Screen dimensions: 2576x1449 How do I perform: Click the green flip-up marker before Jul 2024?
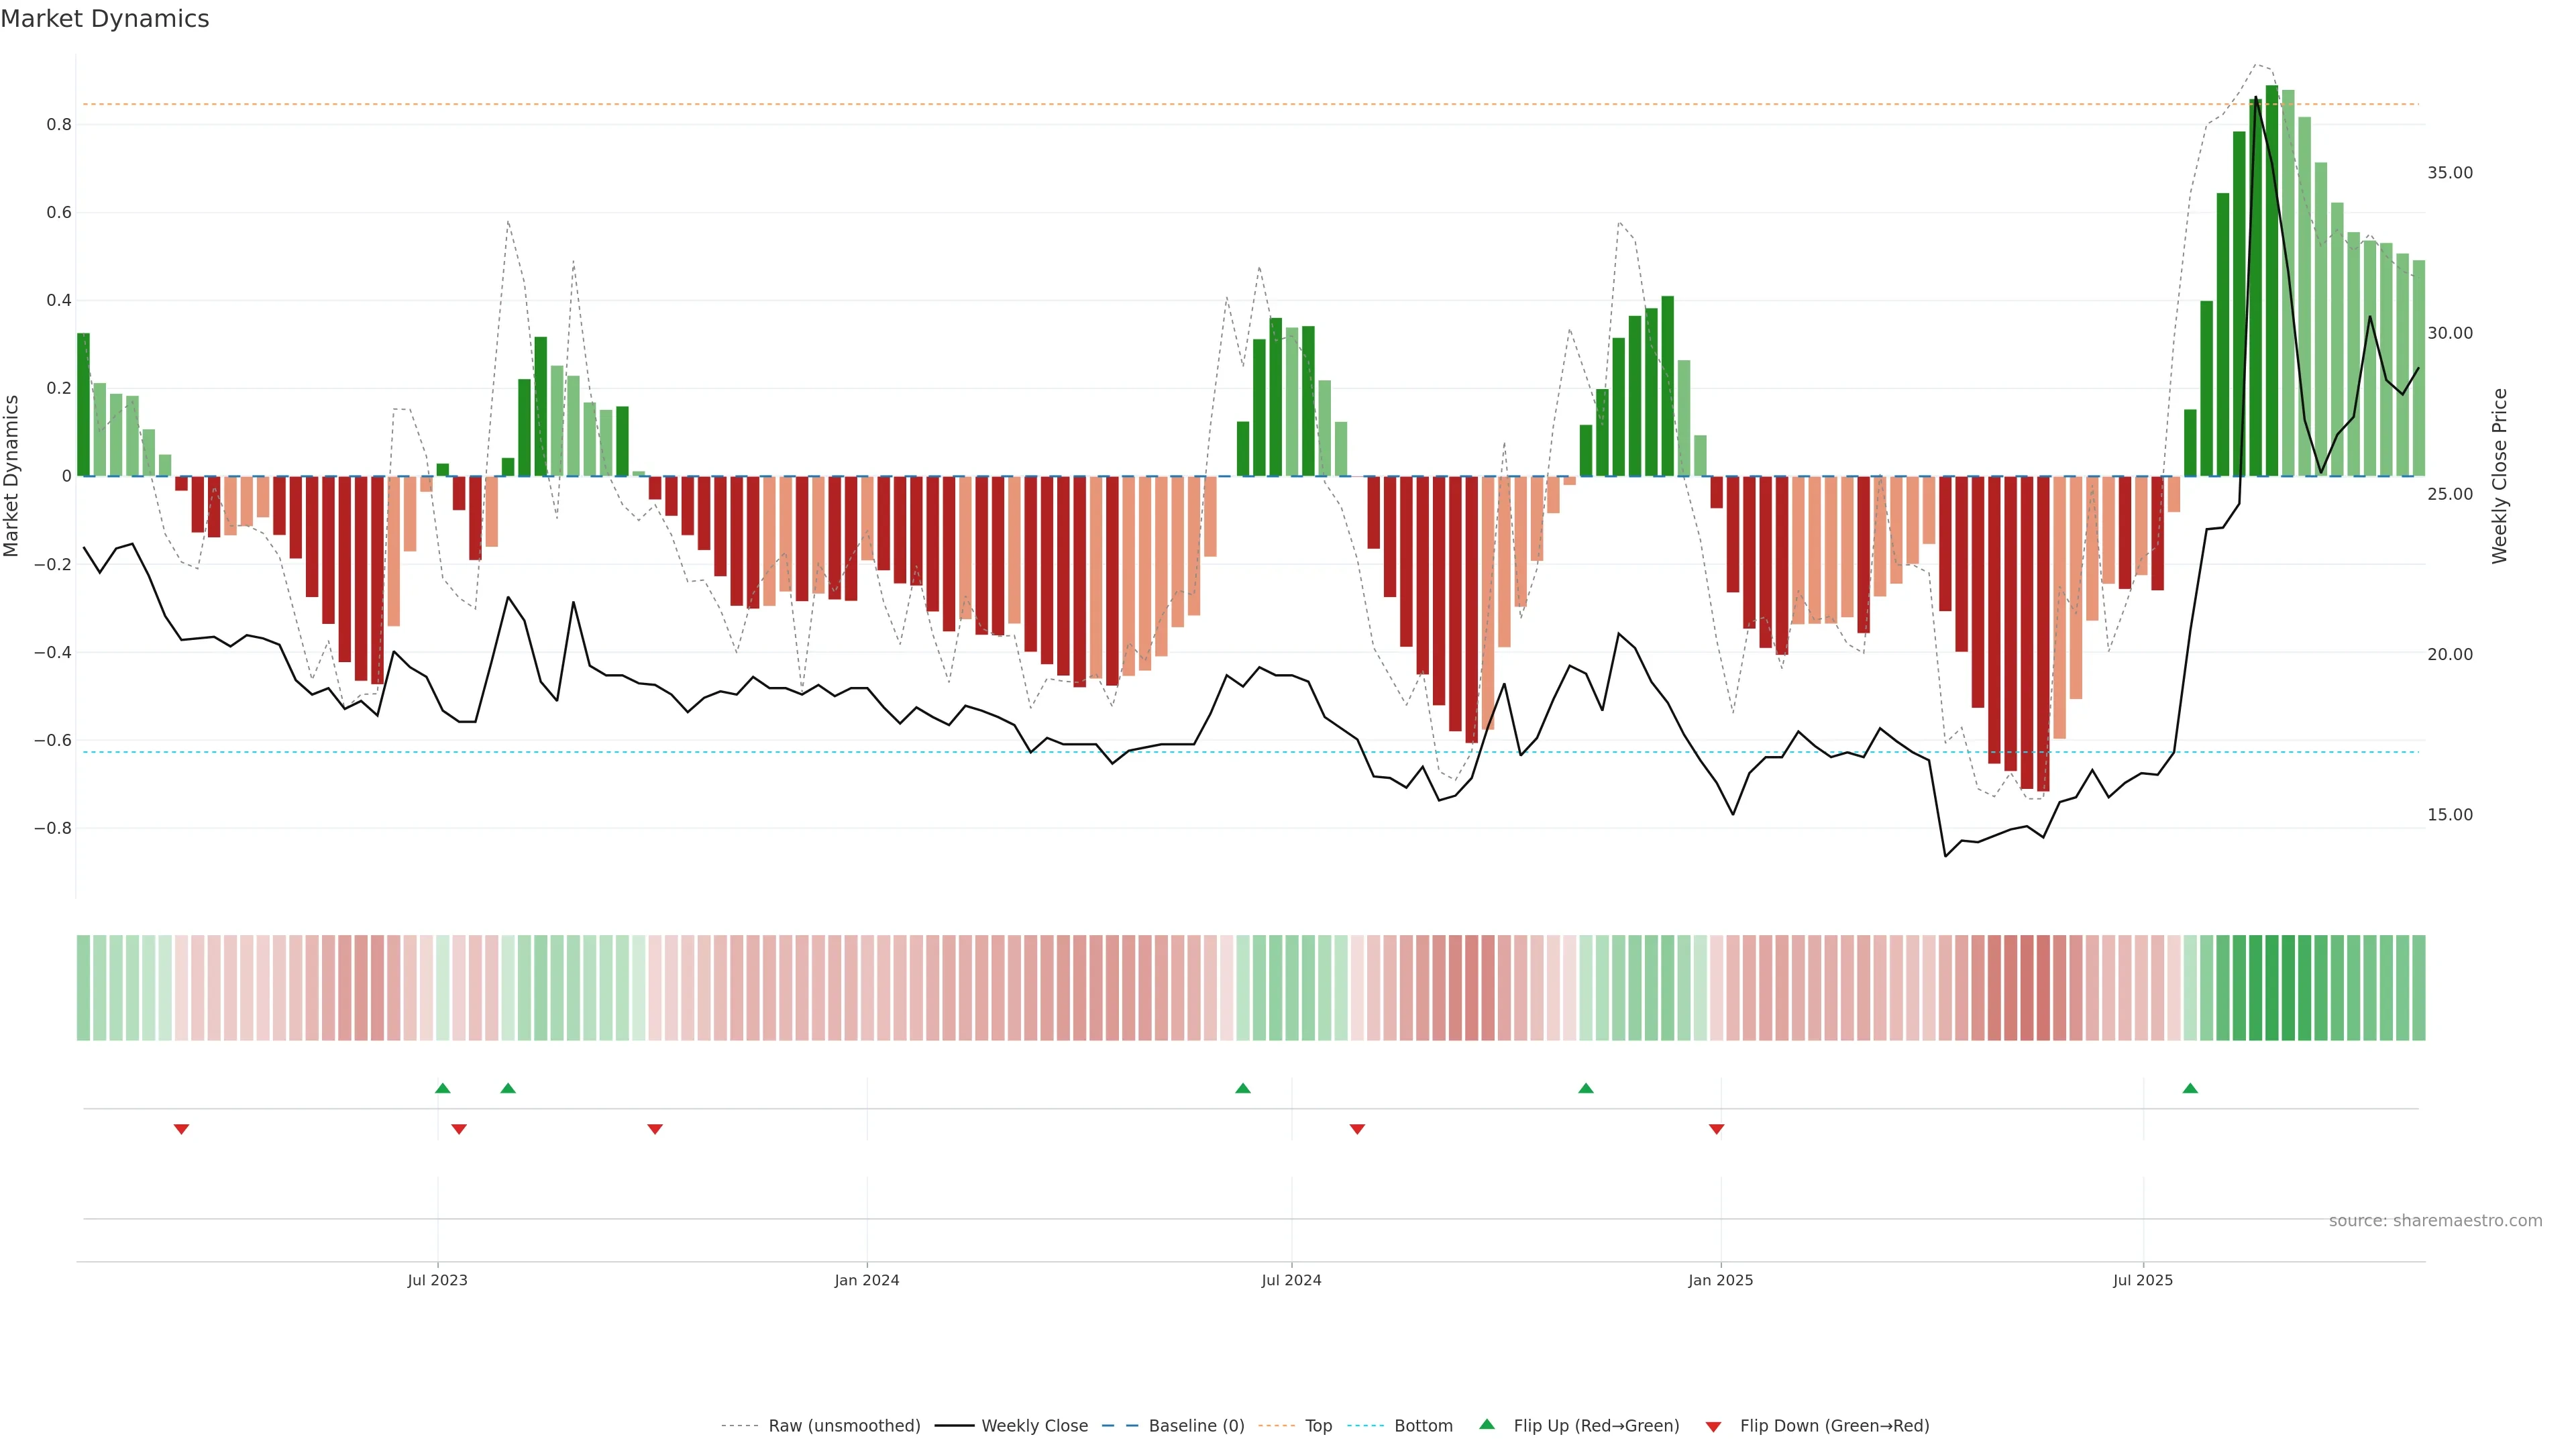pyautogui.click(x=1242, y=1088)
